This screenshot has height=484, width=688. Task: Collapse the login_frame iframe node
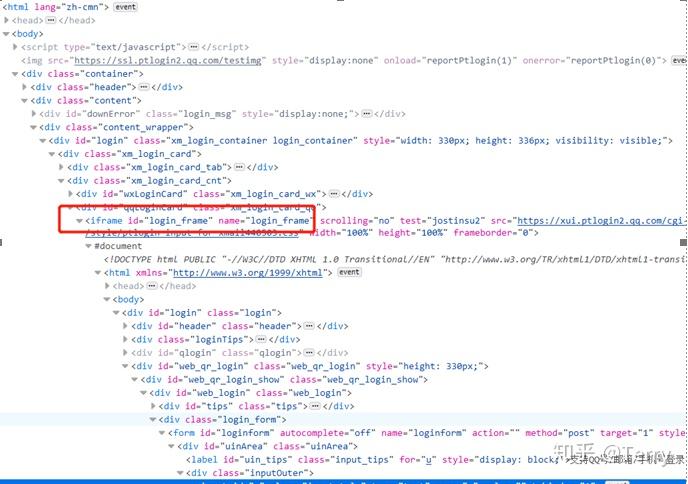point(79,221)
